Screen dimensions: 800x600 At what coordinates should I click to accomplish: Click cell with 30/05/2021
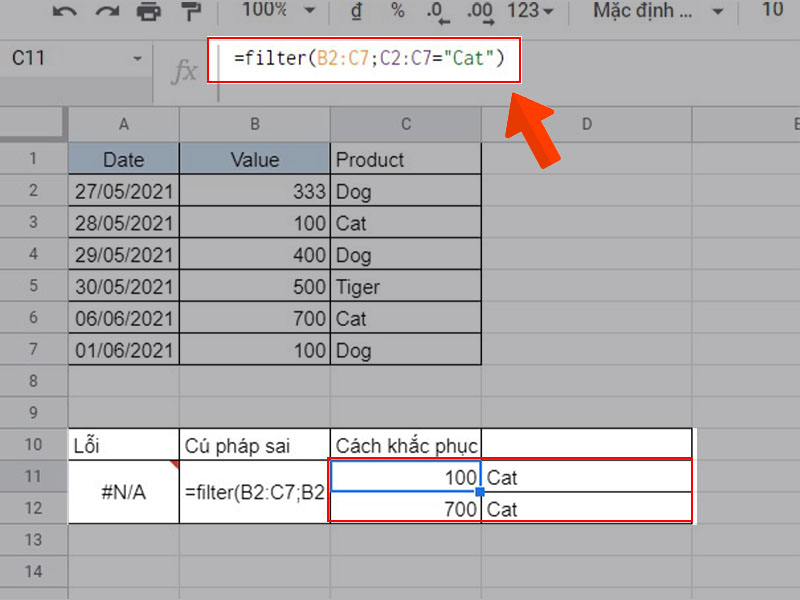point(123,286)
